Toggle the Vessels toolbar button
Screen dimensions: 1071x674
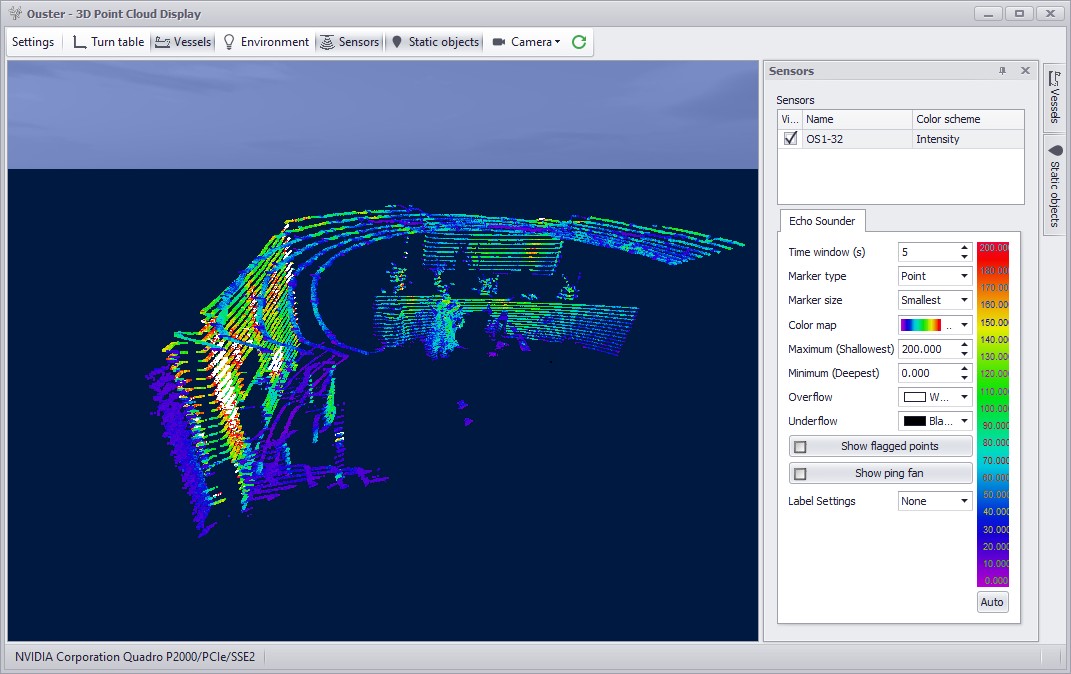pos(183,42)
